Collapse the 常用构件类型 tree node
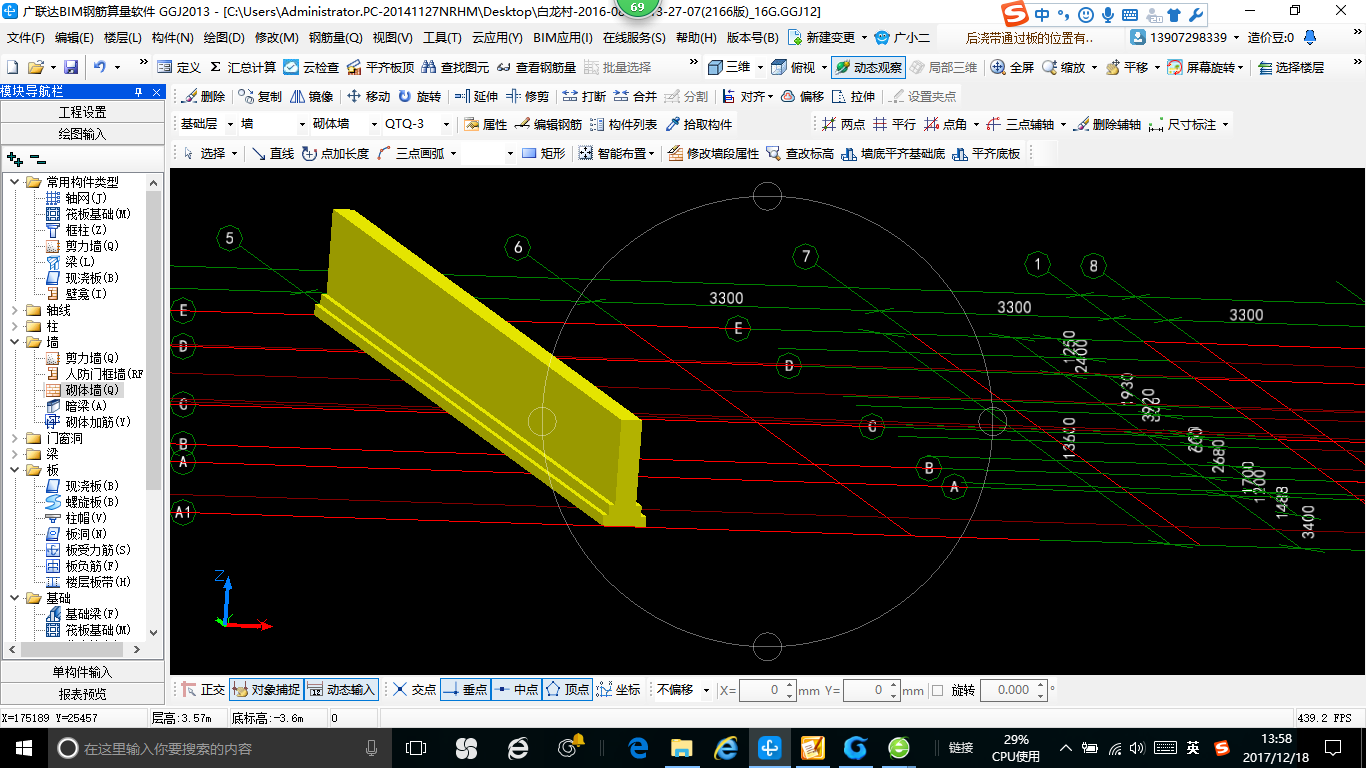 pos(14,182)
